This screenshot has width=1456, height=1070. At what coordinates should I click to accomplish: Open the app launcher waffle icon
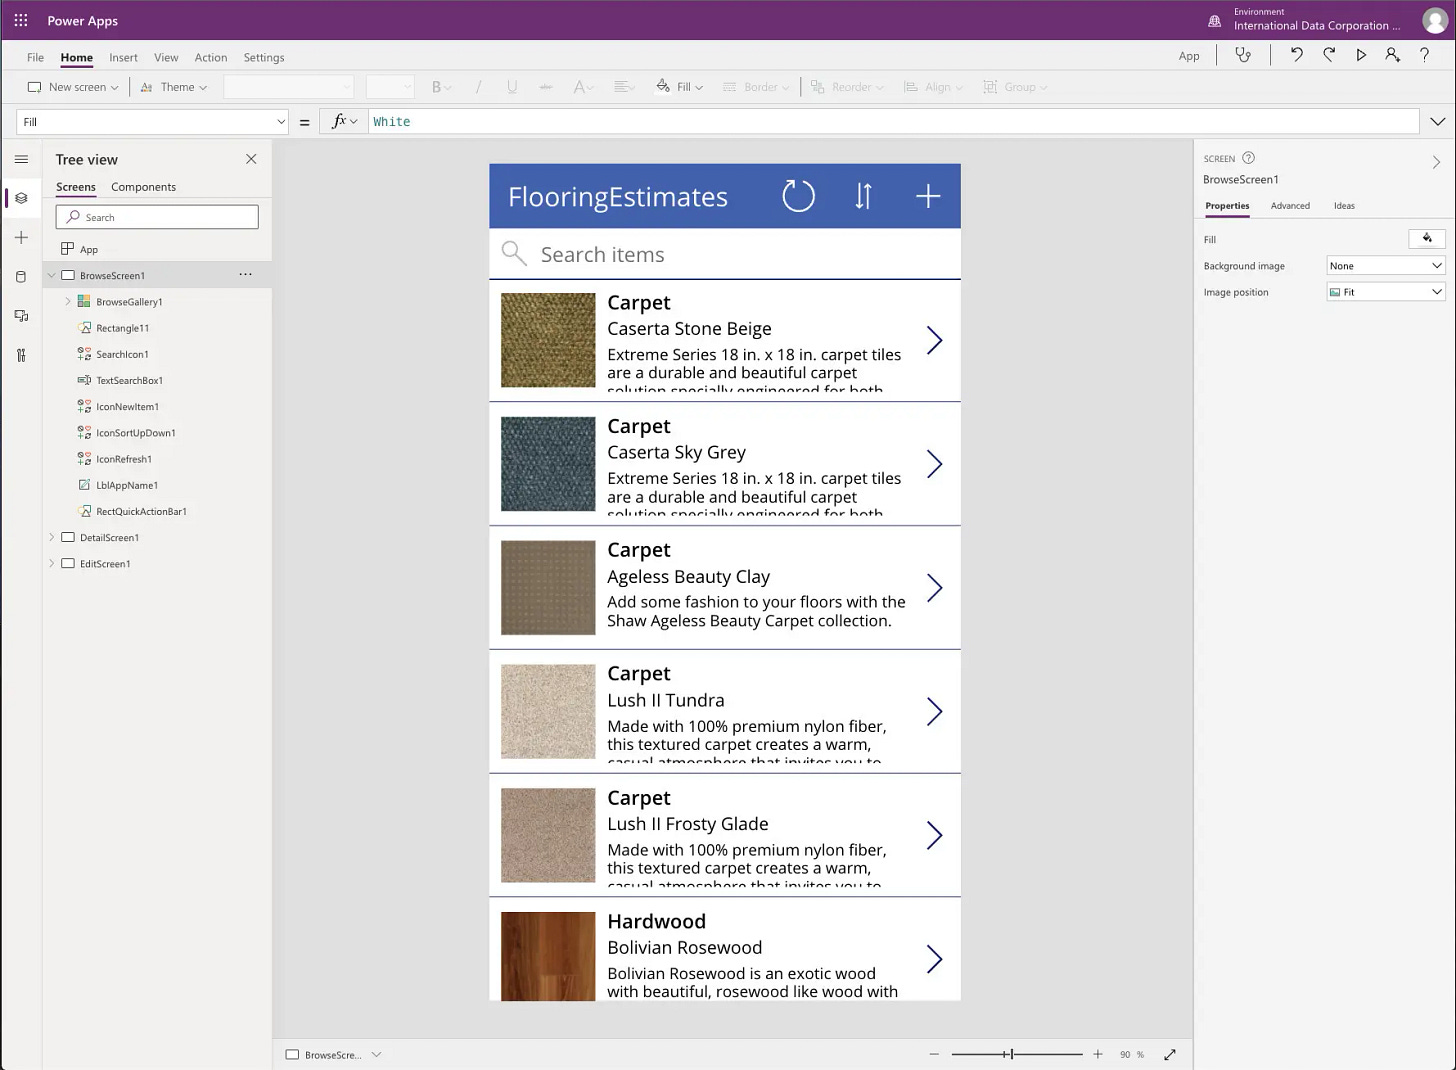[20, 20]
